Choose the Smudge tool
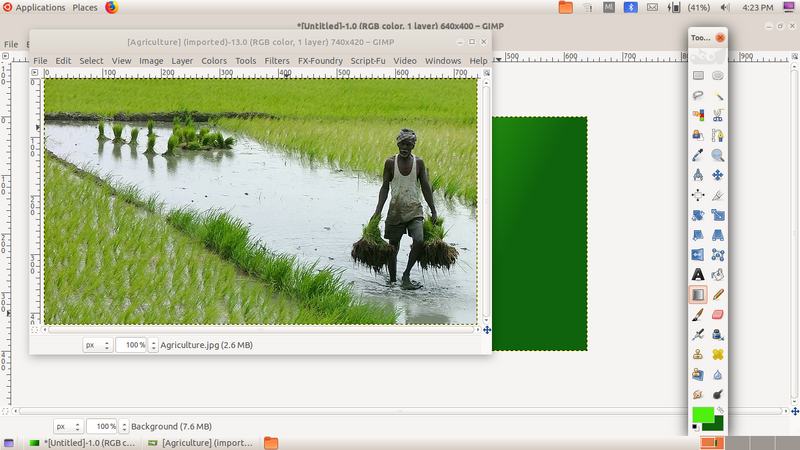Image resolution: width=800 pixels, height=450 pixels. click(698, 394)
